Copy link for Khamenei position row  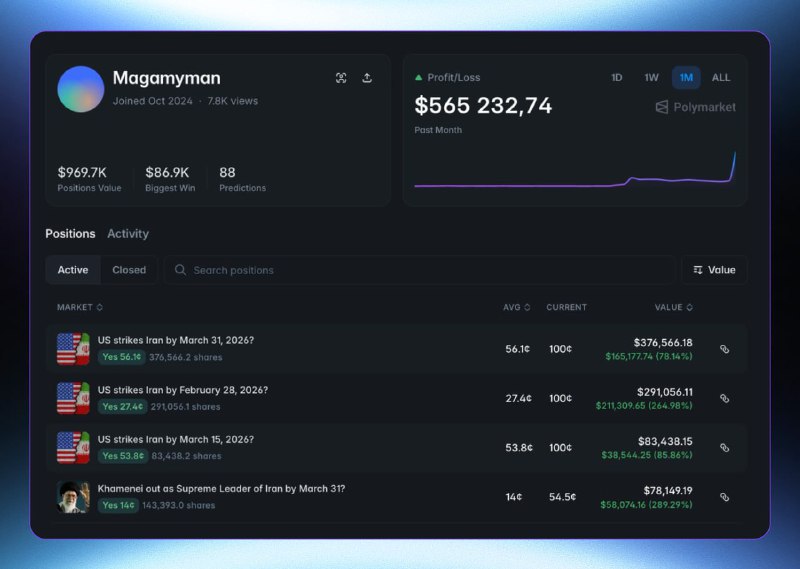coord(725,497)
